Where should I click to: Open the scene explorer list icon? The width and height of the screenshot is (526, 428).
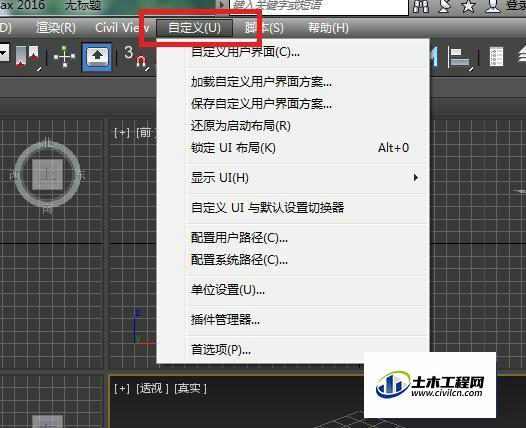click(496, 57)
